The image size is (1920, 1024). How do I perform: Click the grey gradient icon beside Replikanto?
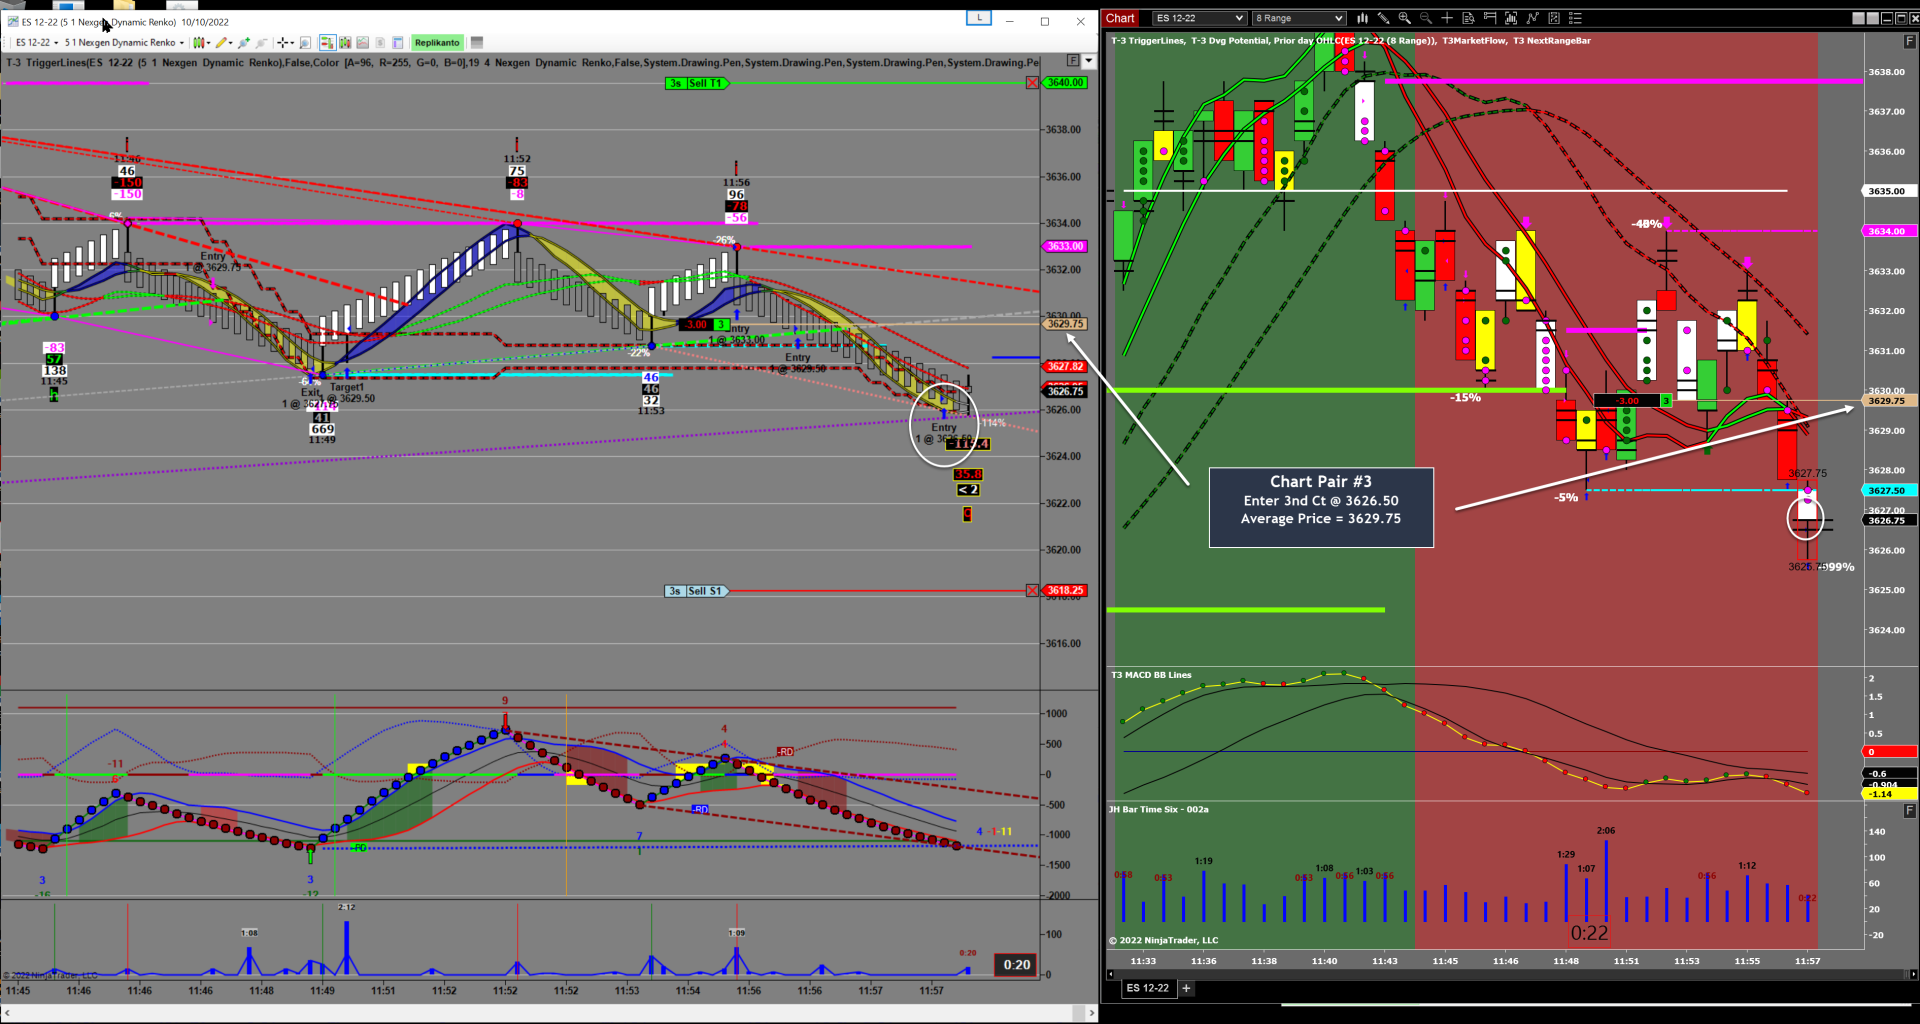pyautogui.click(x=477, y=43)
